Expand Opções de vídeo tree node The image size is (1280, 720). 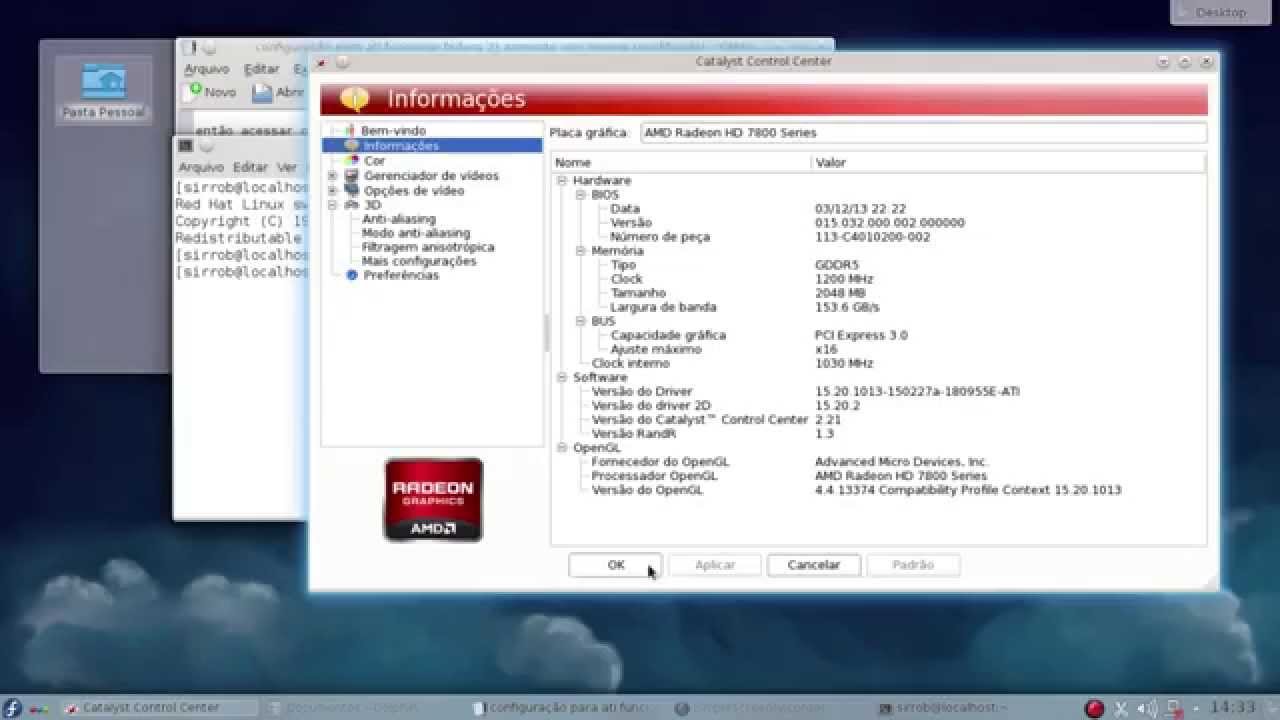click(332, 190)
